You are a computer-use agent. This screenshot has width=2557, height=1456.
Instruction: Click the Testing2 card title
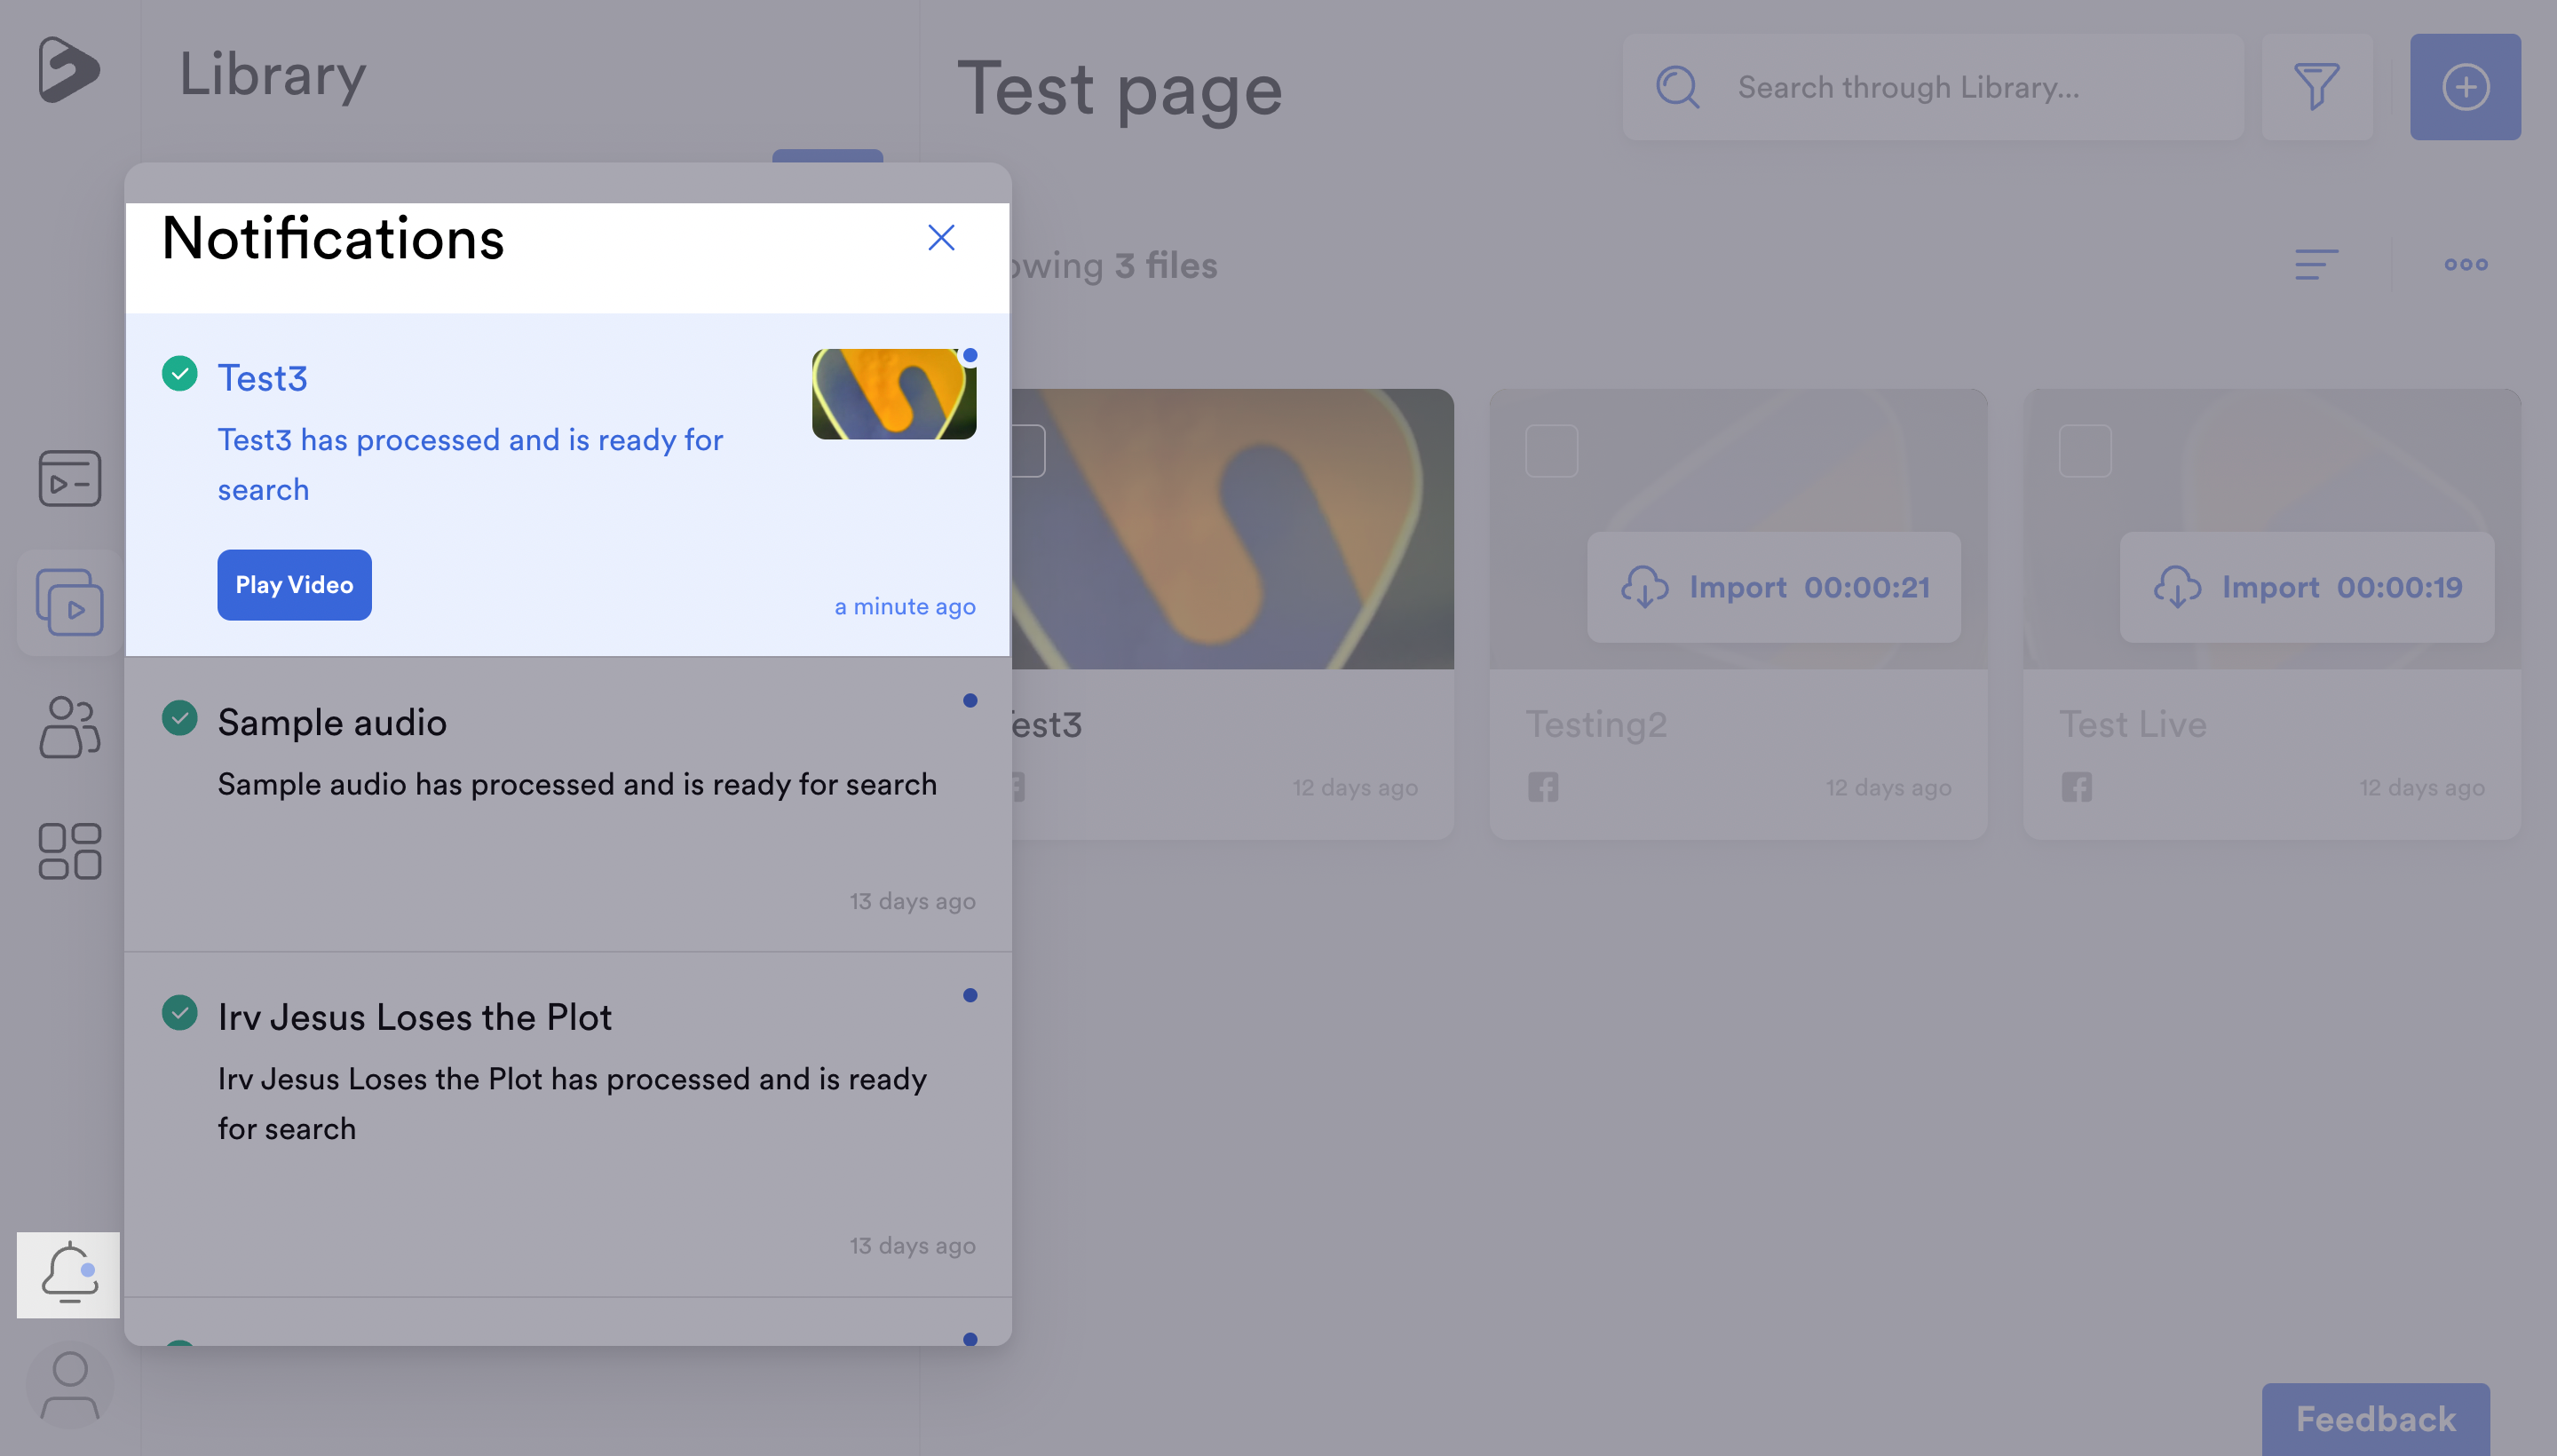tap(1596, 725)
